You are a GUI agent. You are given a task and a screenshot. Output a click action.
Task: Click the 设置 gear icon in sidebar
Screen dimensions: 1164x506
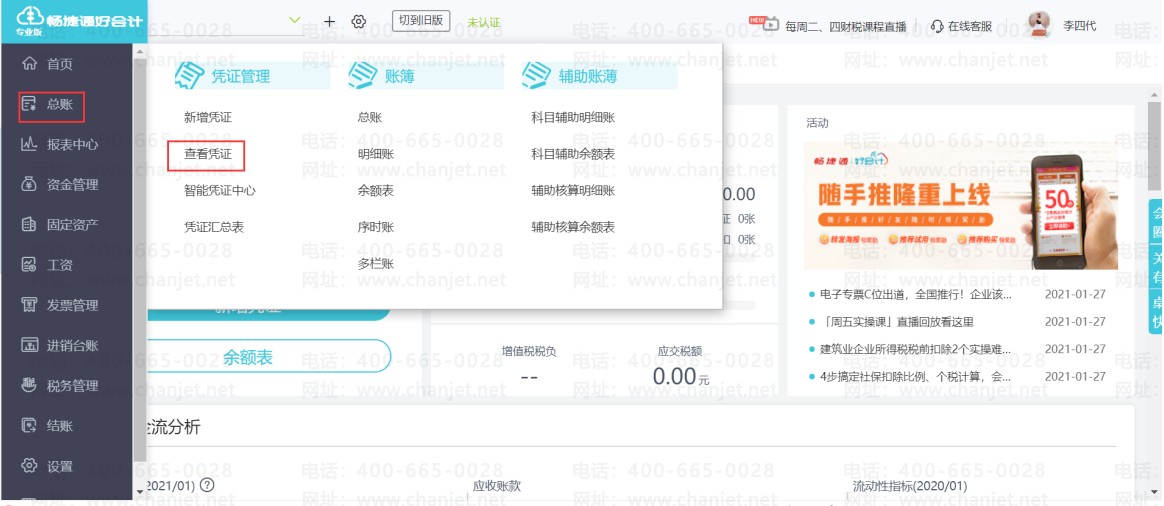click(30, 466)
